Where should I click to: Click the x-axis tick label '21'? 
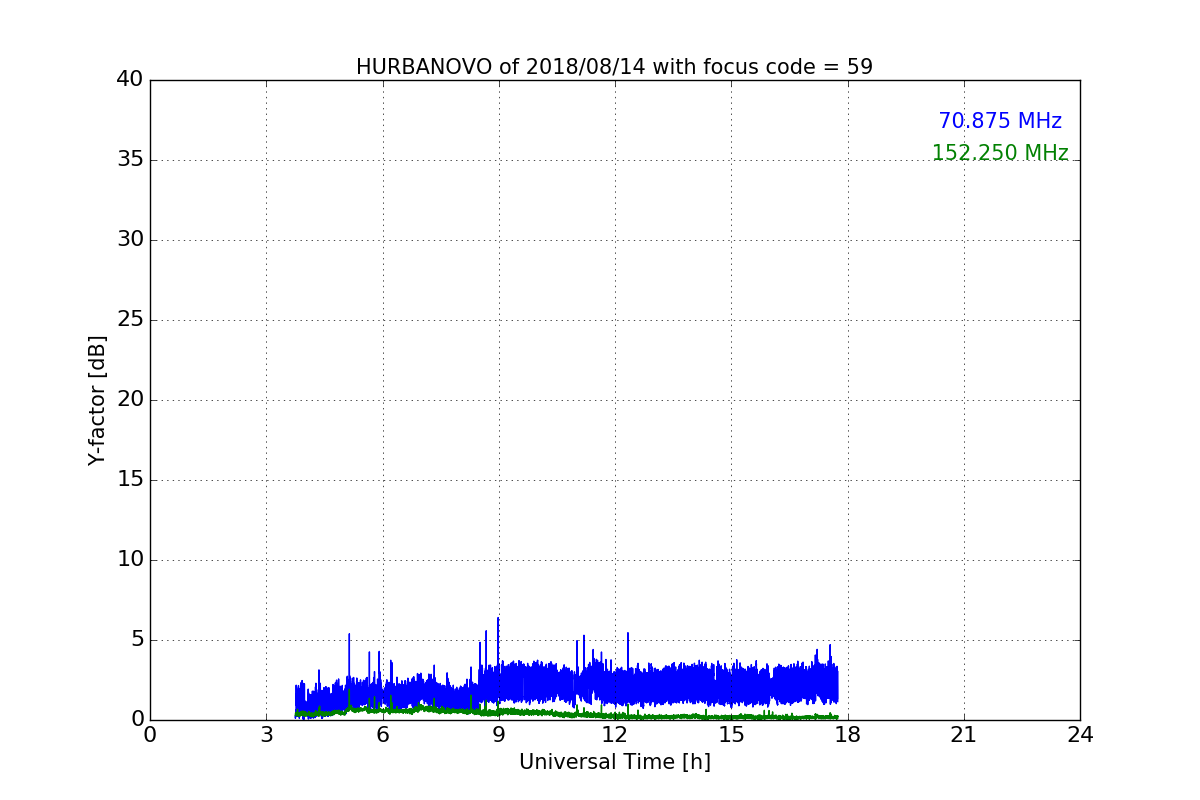click(x=964, y=734)
